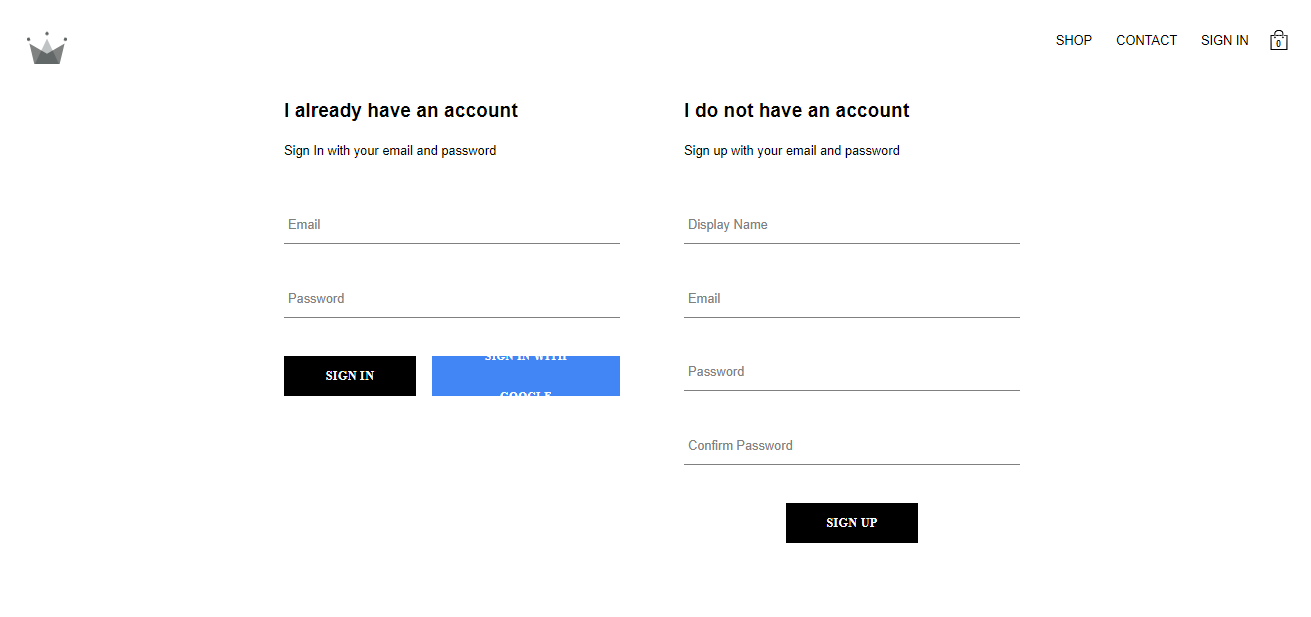Focus the Password field under existing account
The width and height of the screenshot is (1311, 617).
(452, 299)
